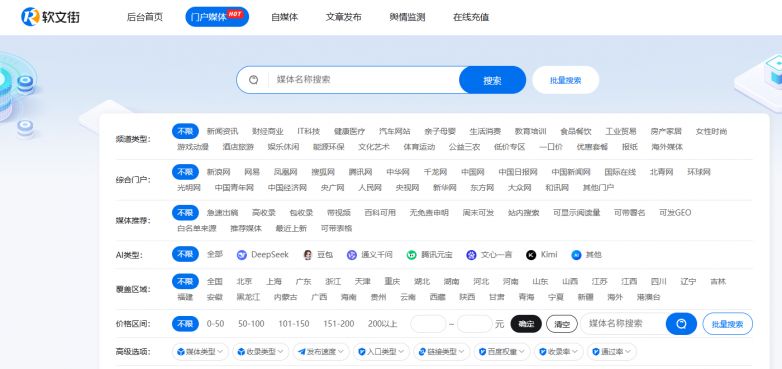Filter channel type by IT科技

coord(309,132)
